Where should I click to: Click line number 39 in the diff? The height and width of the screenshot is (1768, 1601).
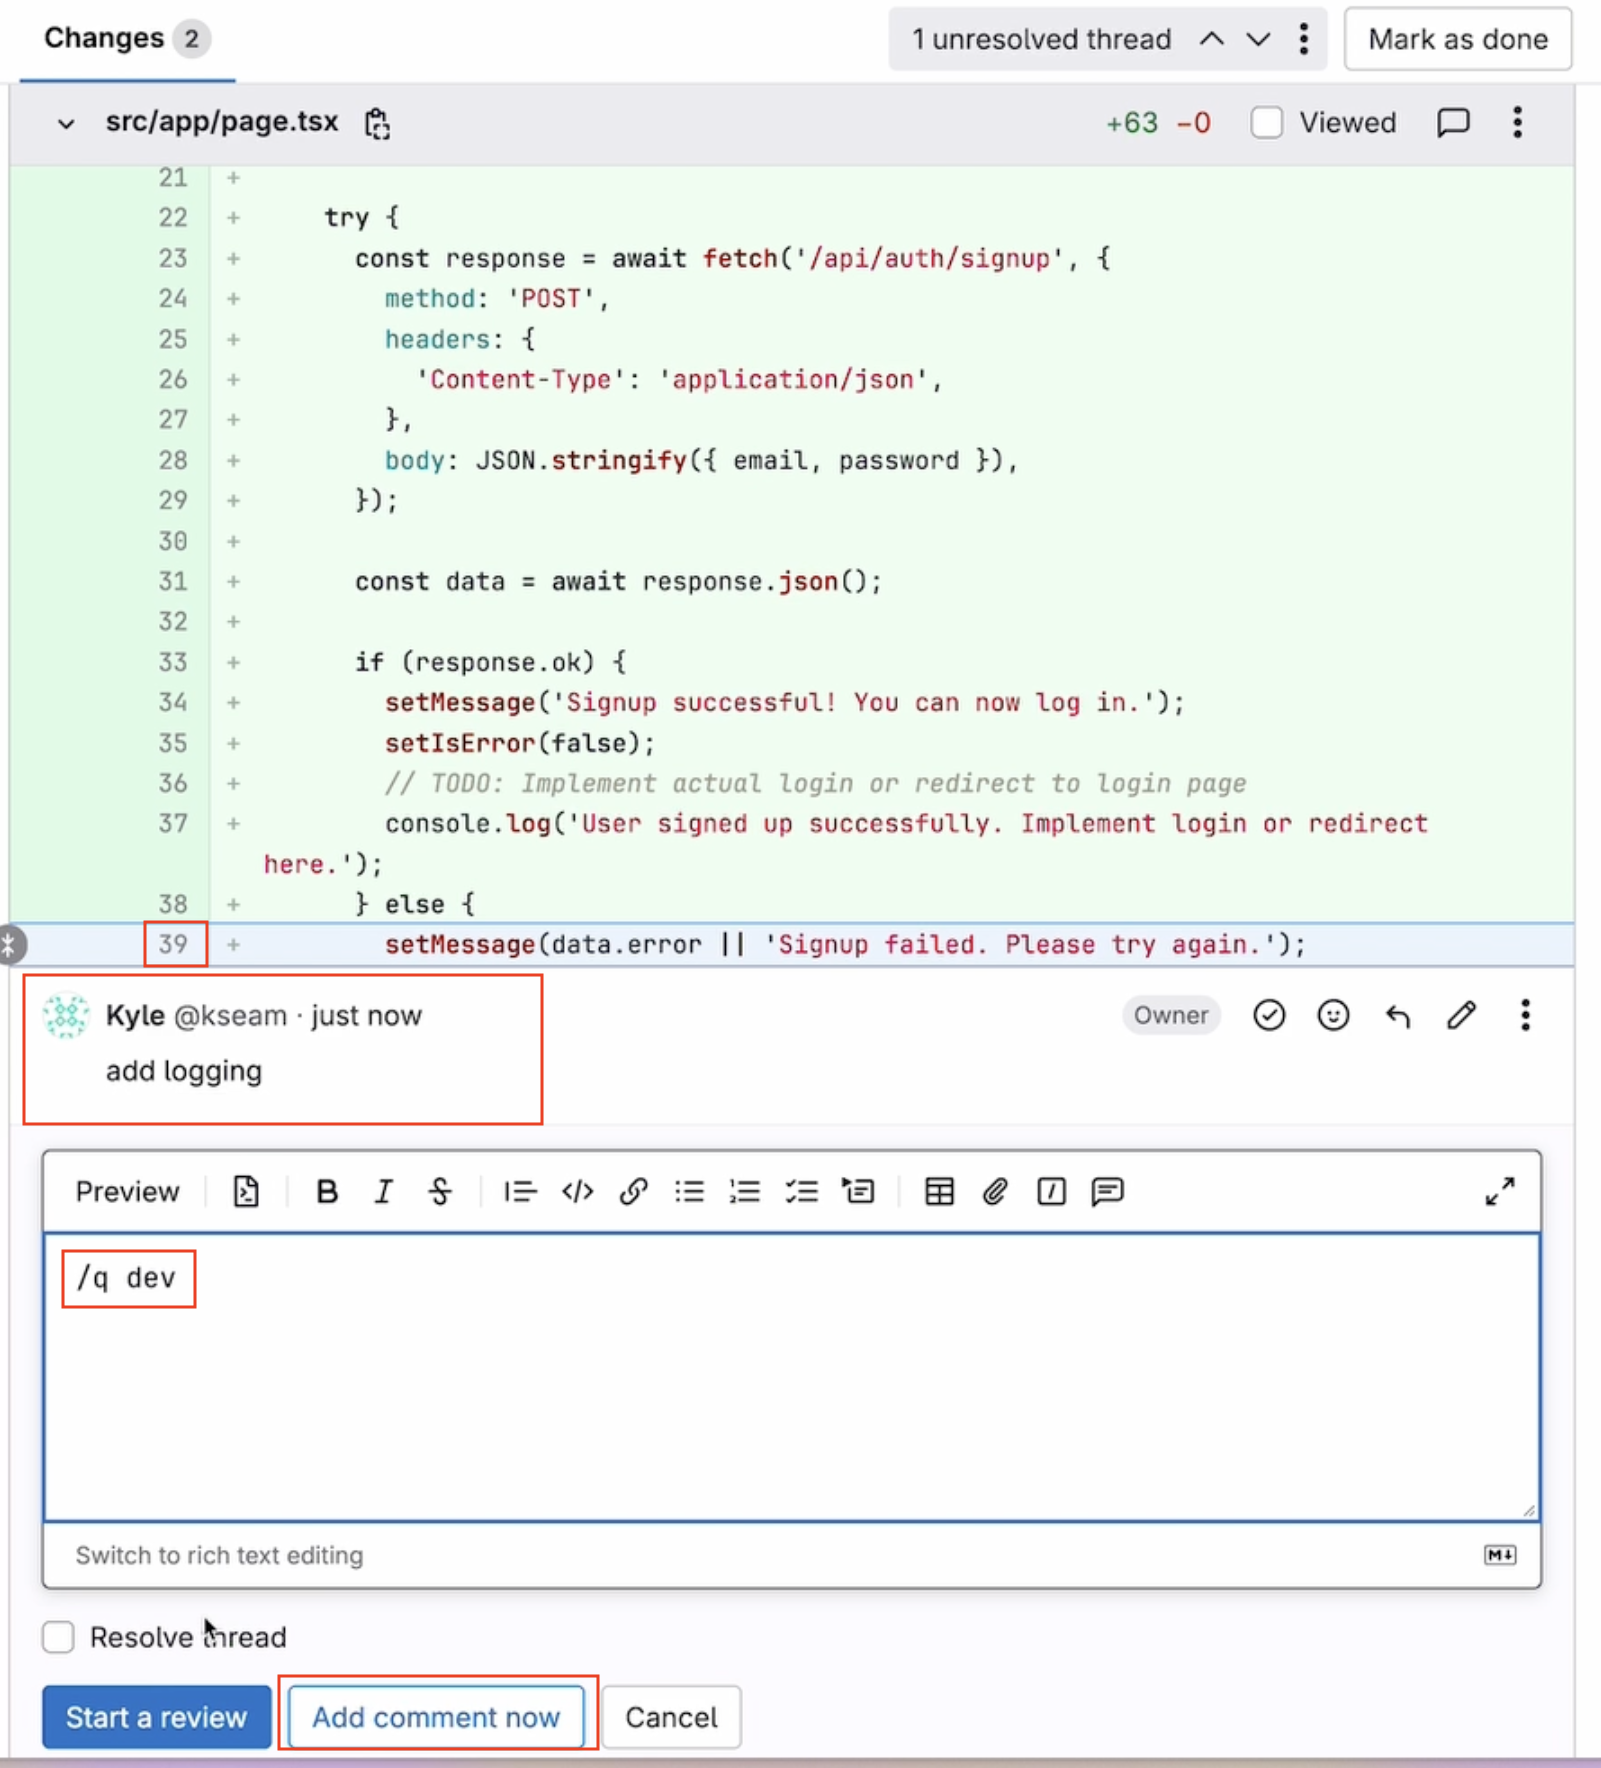(x=173, y=943)
